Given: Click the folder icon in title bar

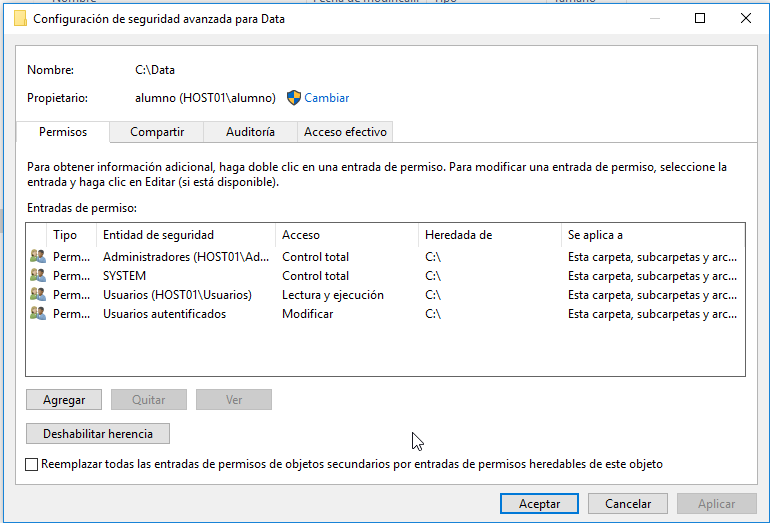Looking at the screenshot, I should (x=19, y=19).
